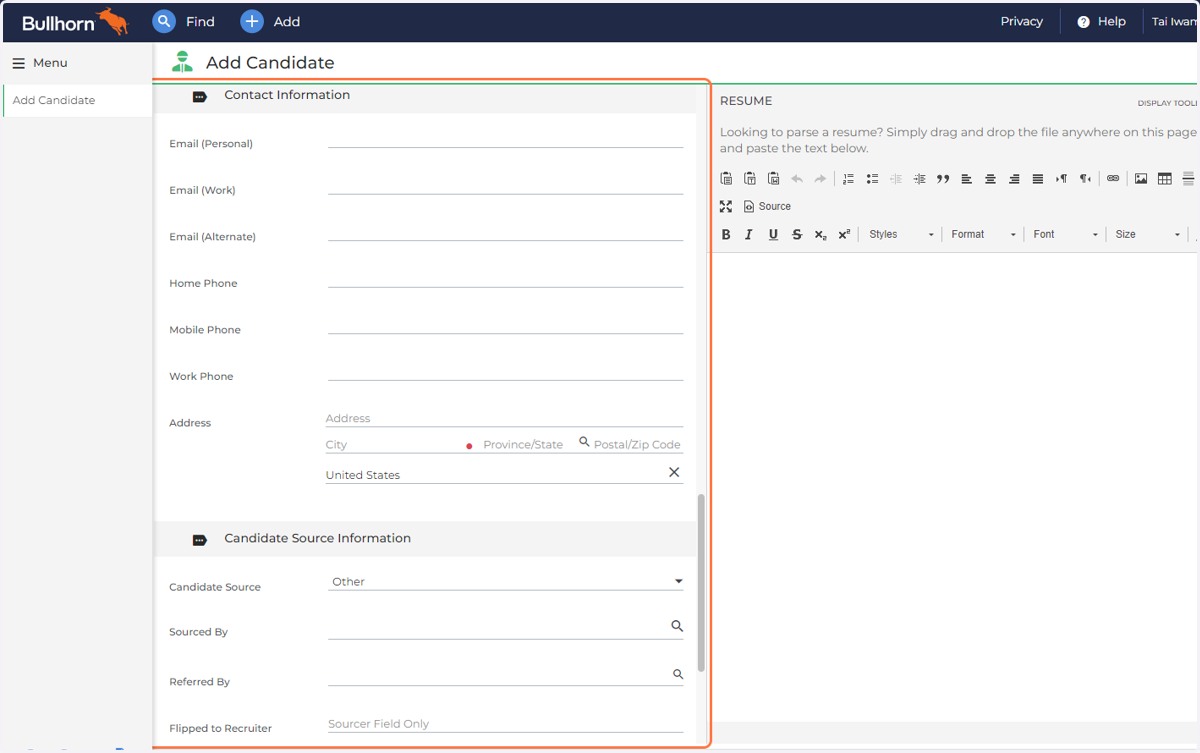
Task: Toggle Bold formatting
Action: coord(726,234)
